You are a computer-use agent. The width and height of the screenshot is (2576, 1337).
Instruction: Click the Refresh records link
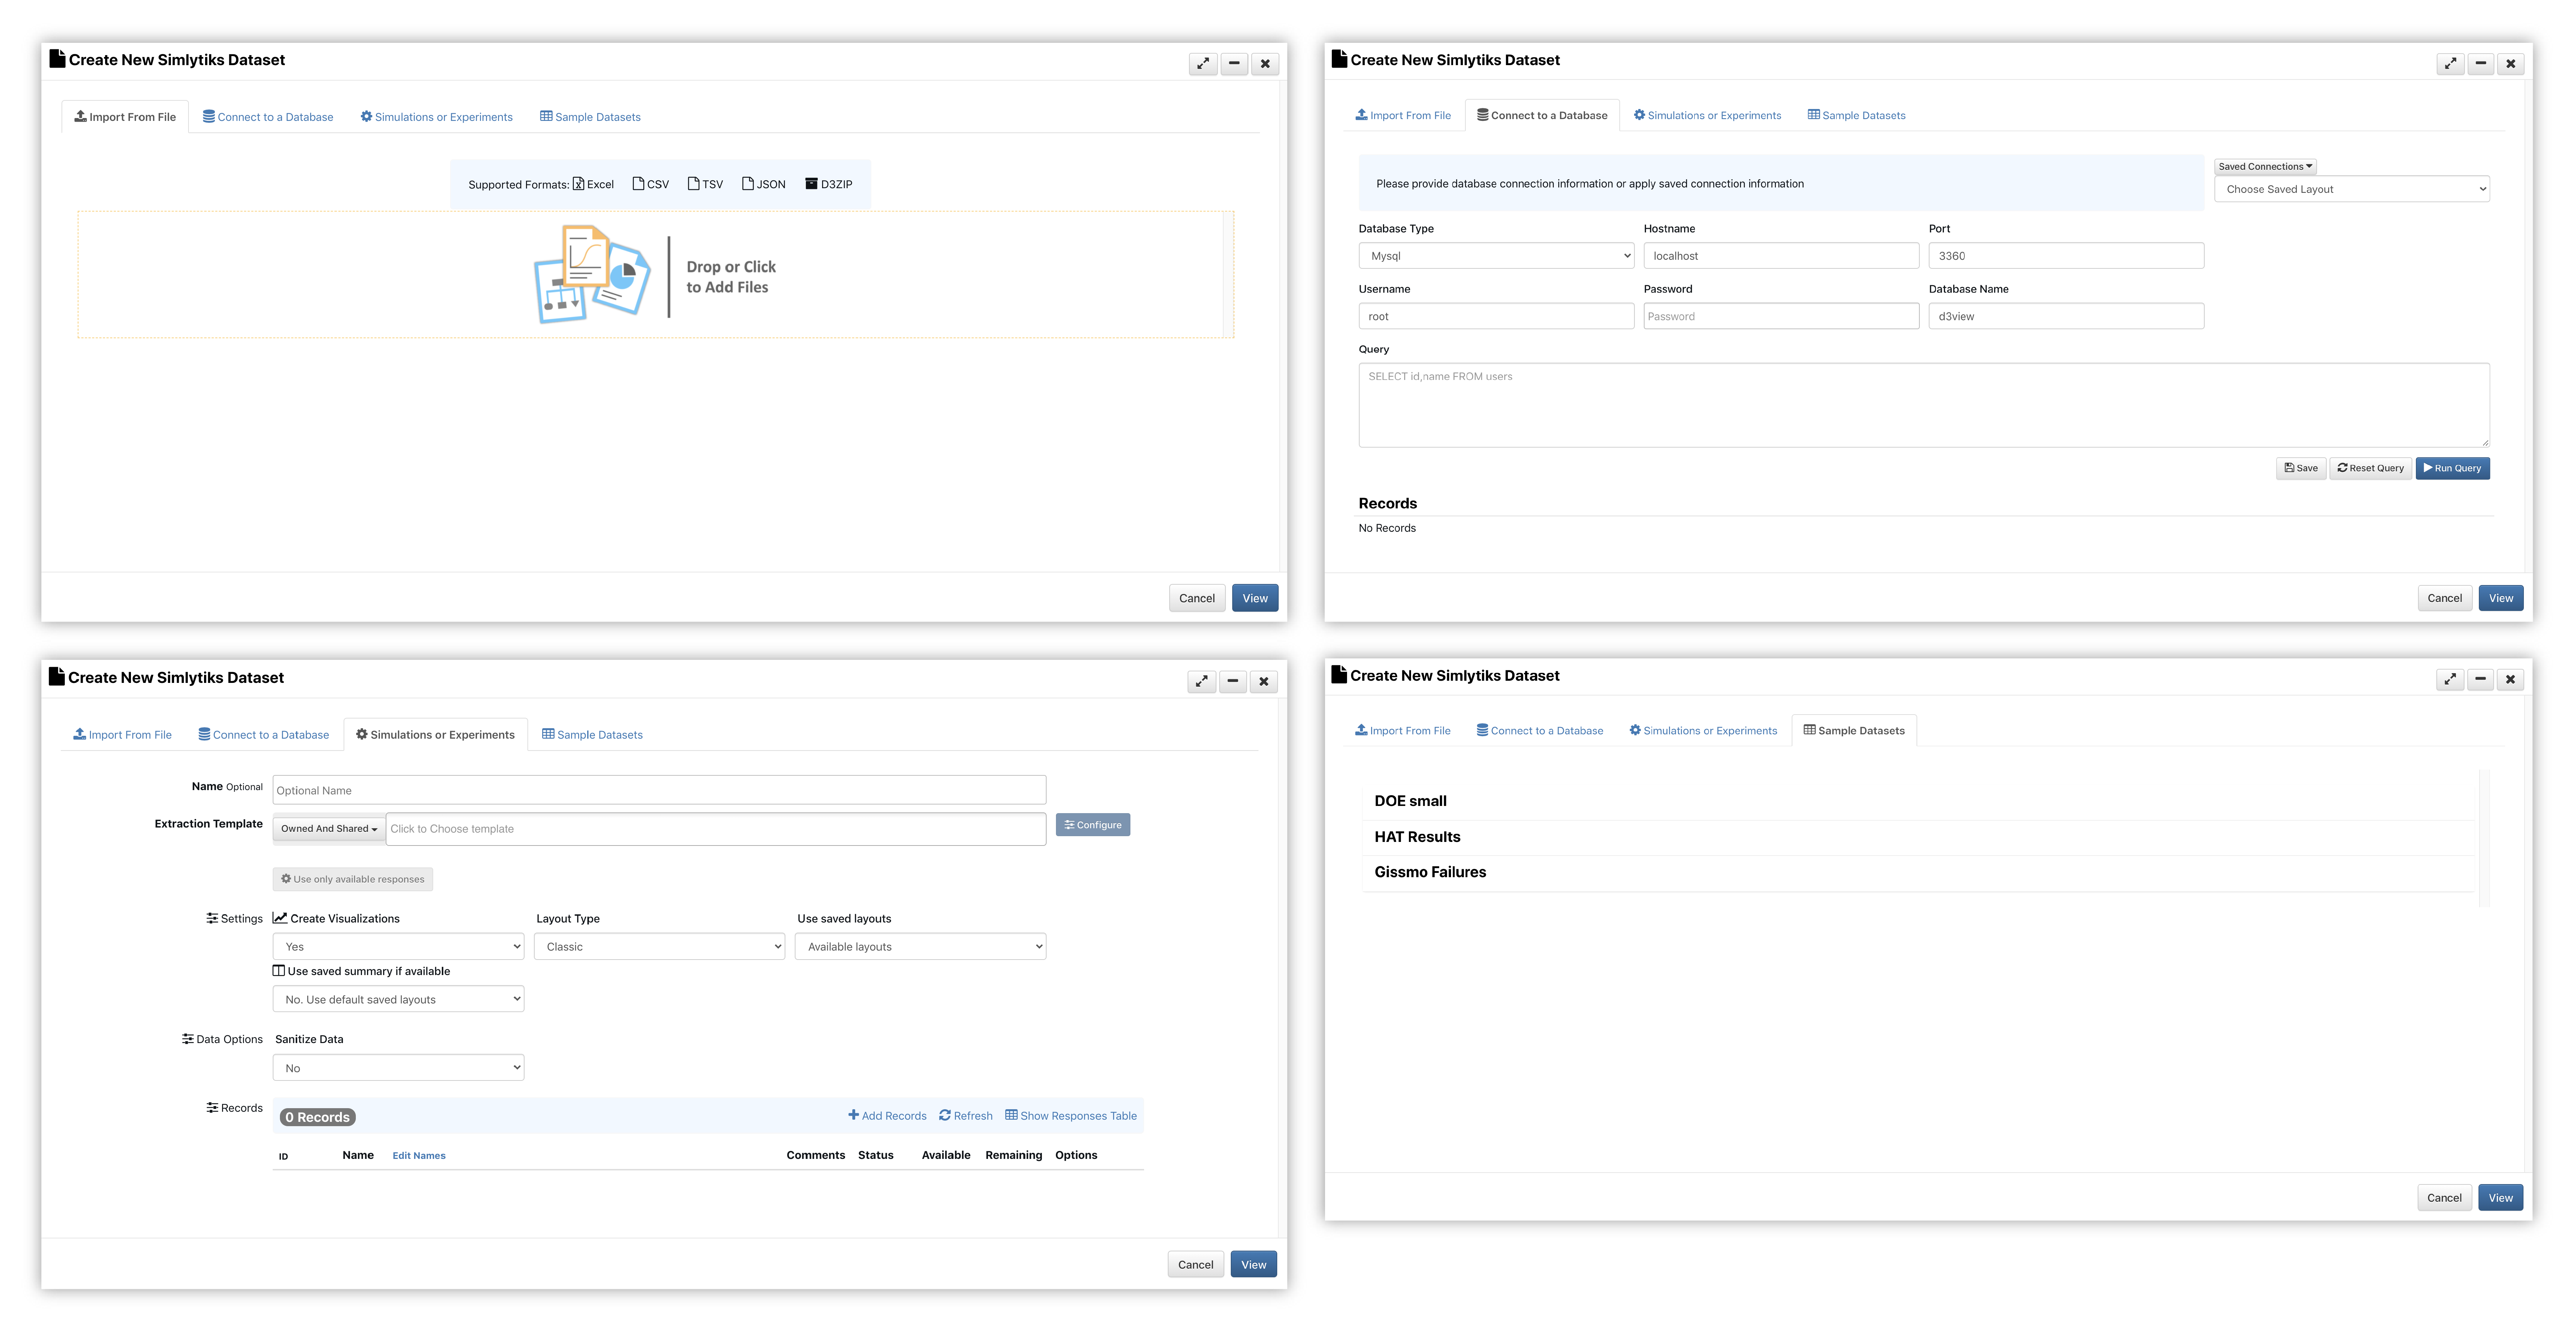click(x=966, y=1116)
